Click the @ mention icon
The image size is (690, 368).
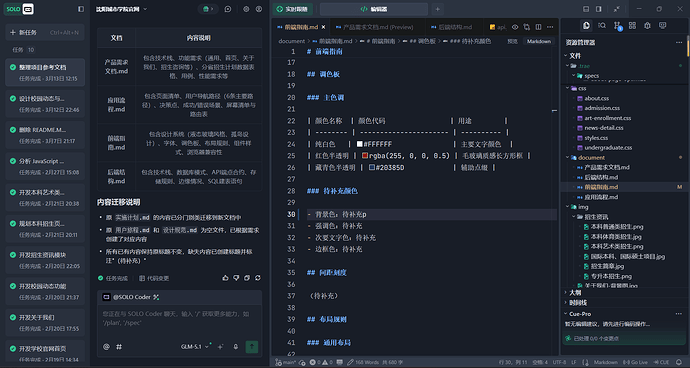click(x=106, y=347)
